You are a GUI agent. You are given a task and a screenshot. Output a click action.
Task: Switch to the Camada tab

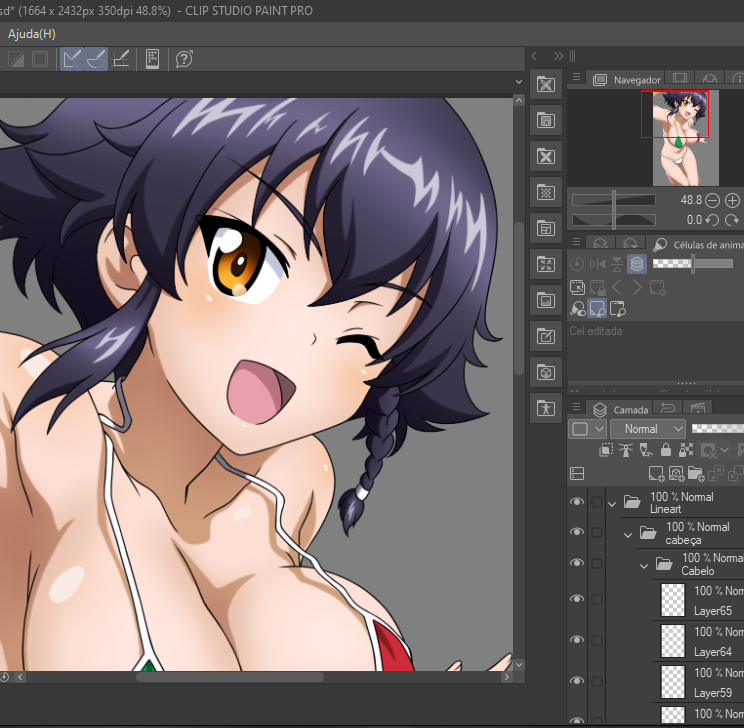tap(620, 409)
